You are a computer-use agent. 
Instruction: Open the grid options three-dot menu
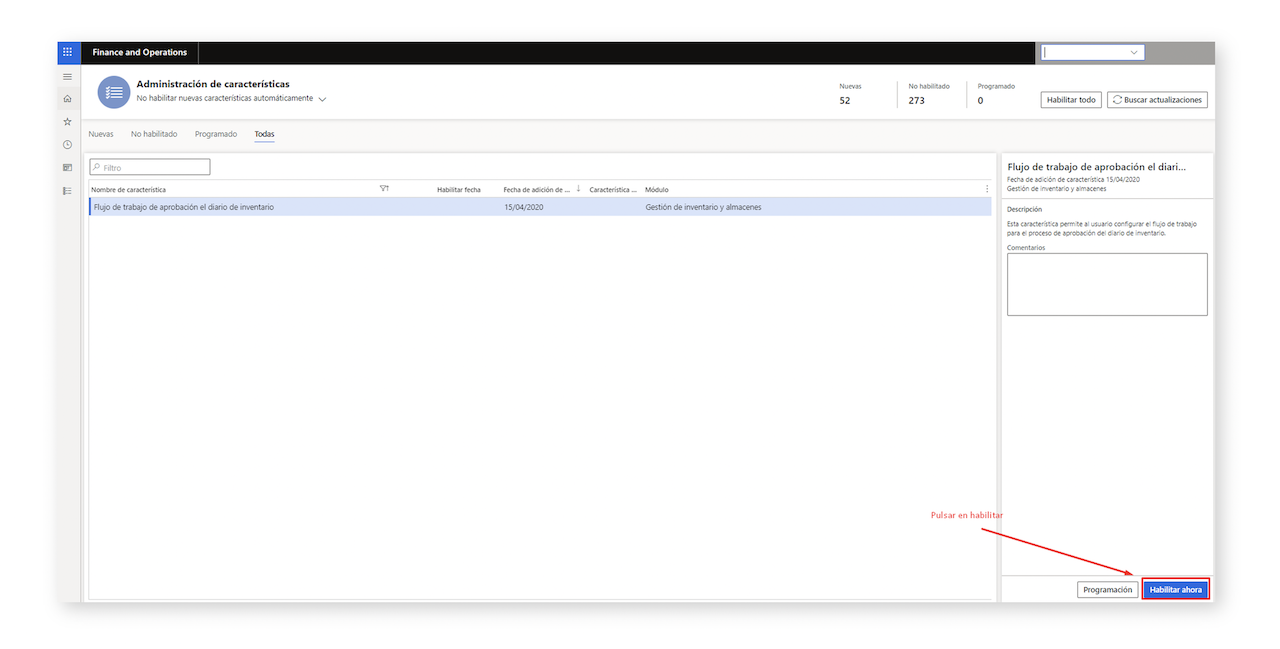pyautogui.click(x=987, y=189)
